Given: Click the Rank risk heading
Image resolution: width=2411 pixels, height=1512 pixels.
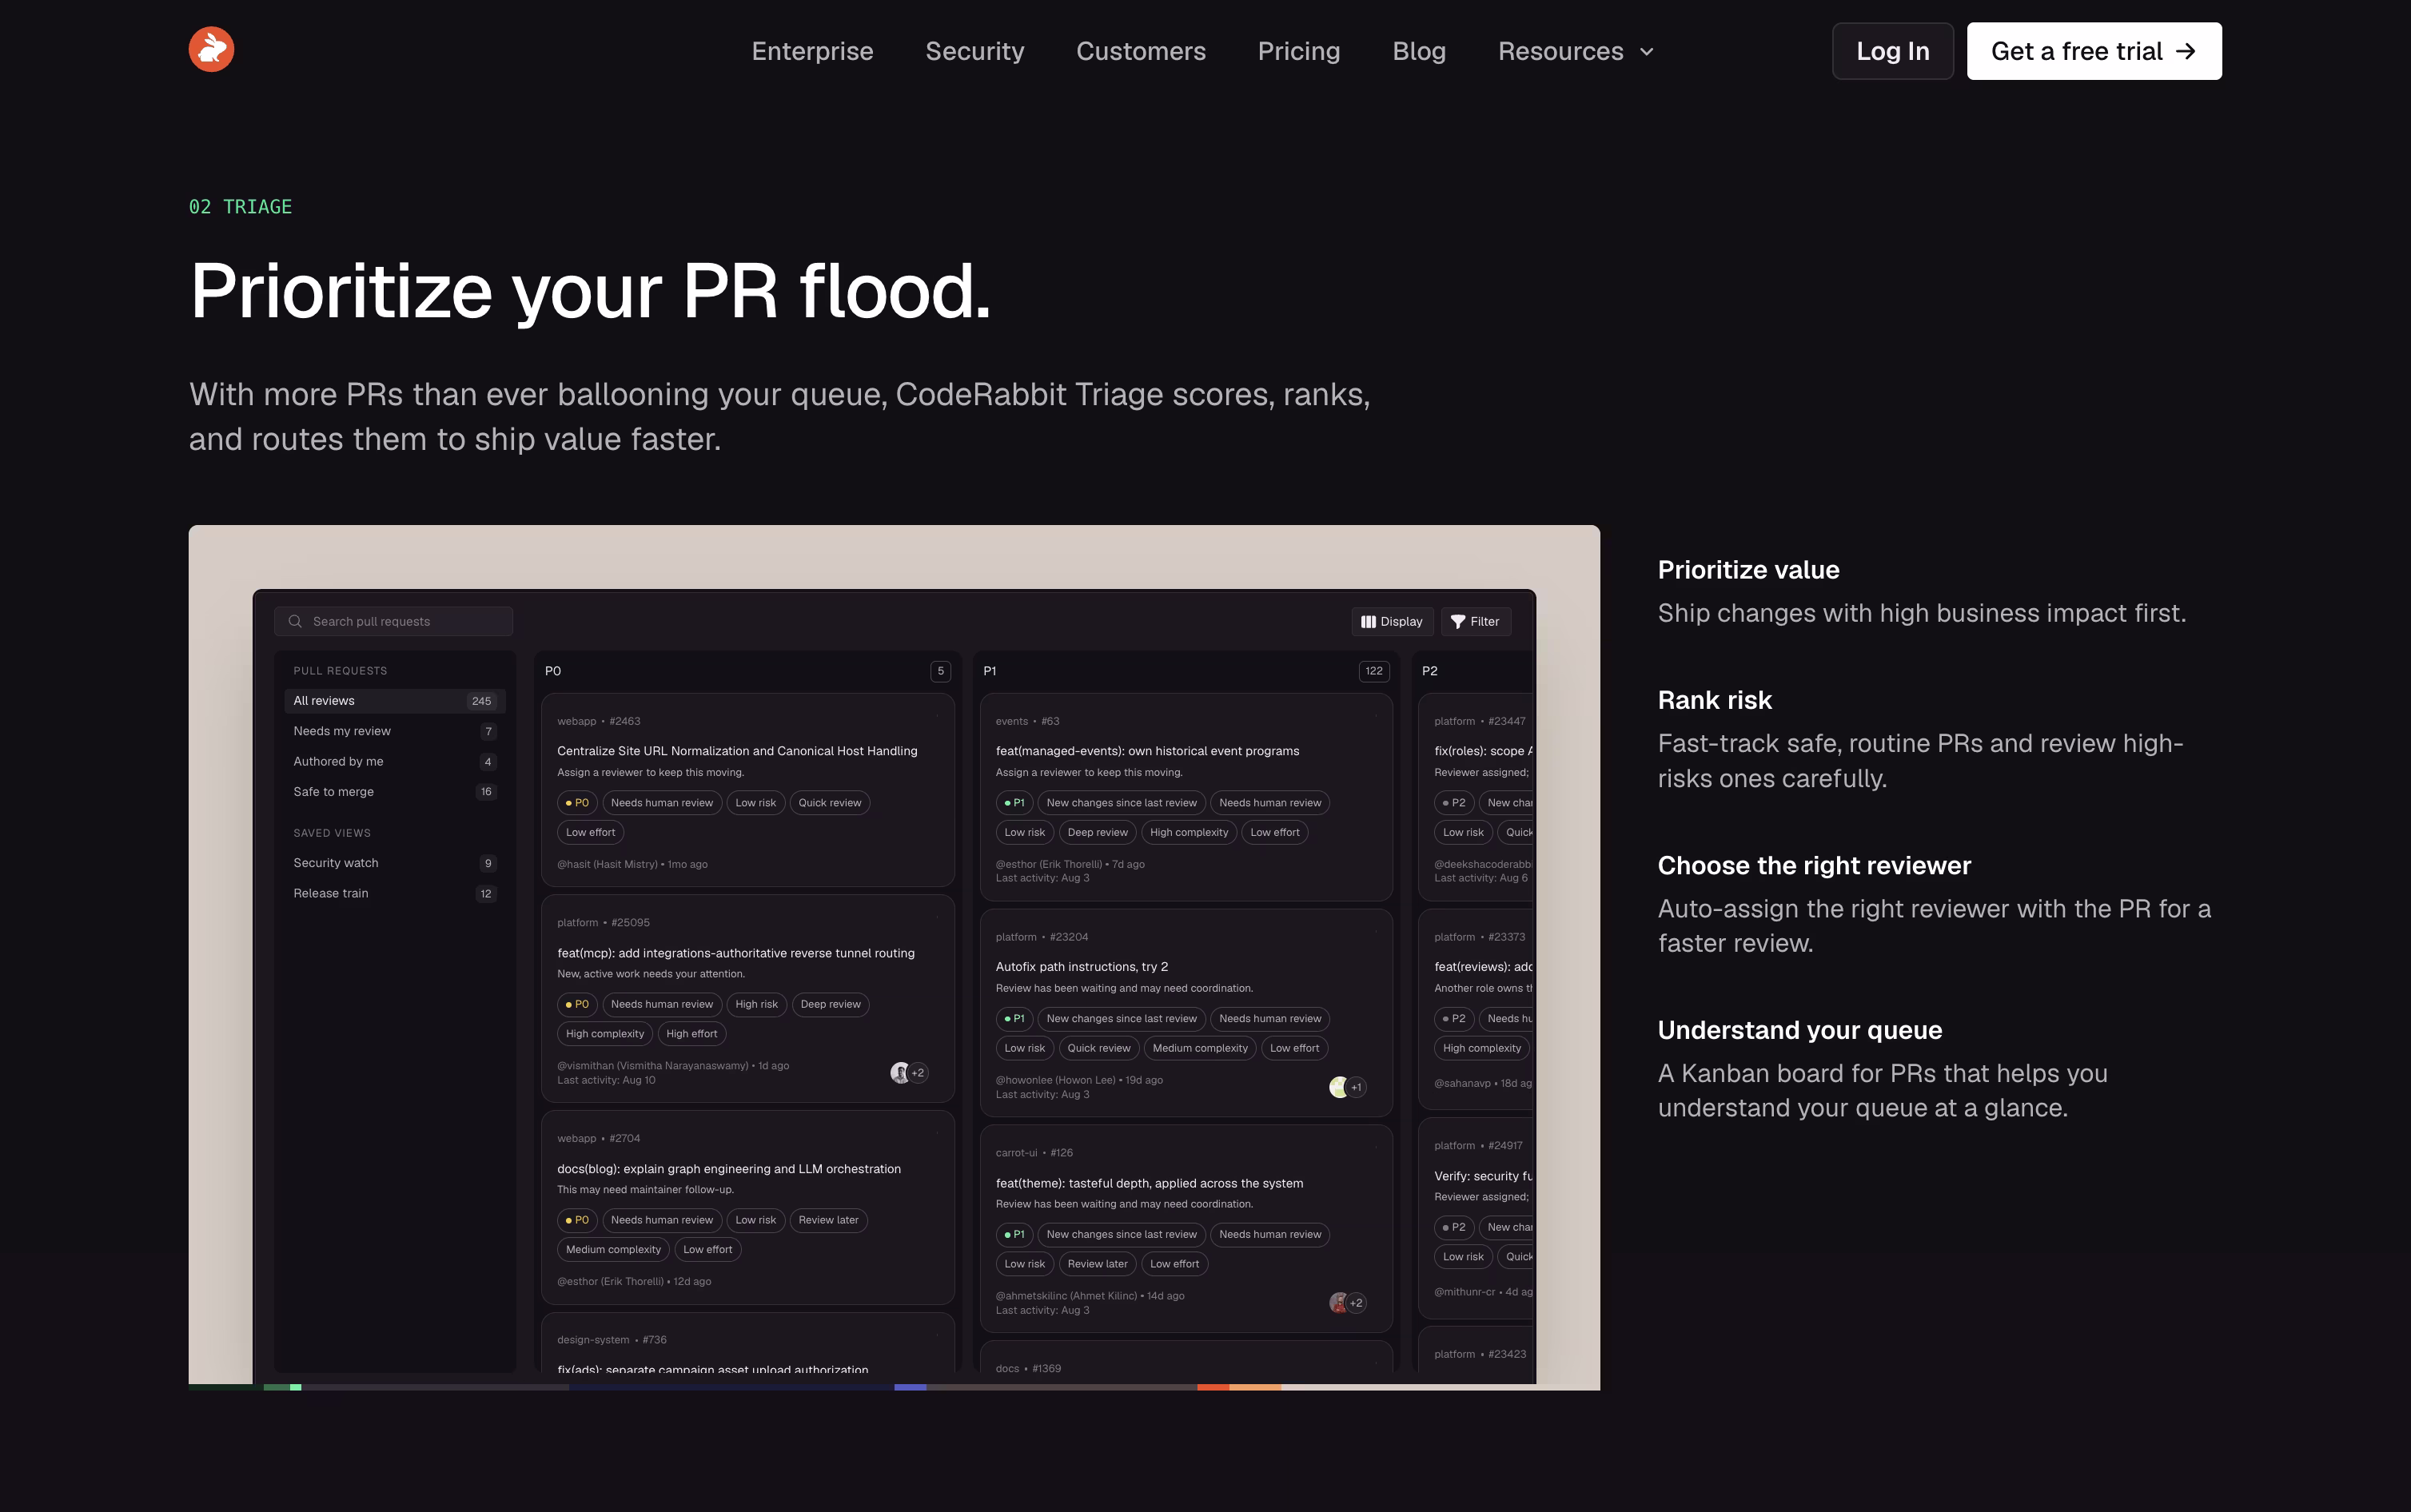Looking at the screenshot, I should point(1714,700).
